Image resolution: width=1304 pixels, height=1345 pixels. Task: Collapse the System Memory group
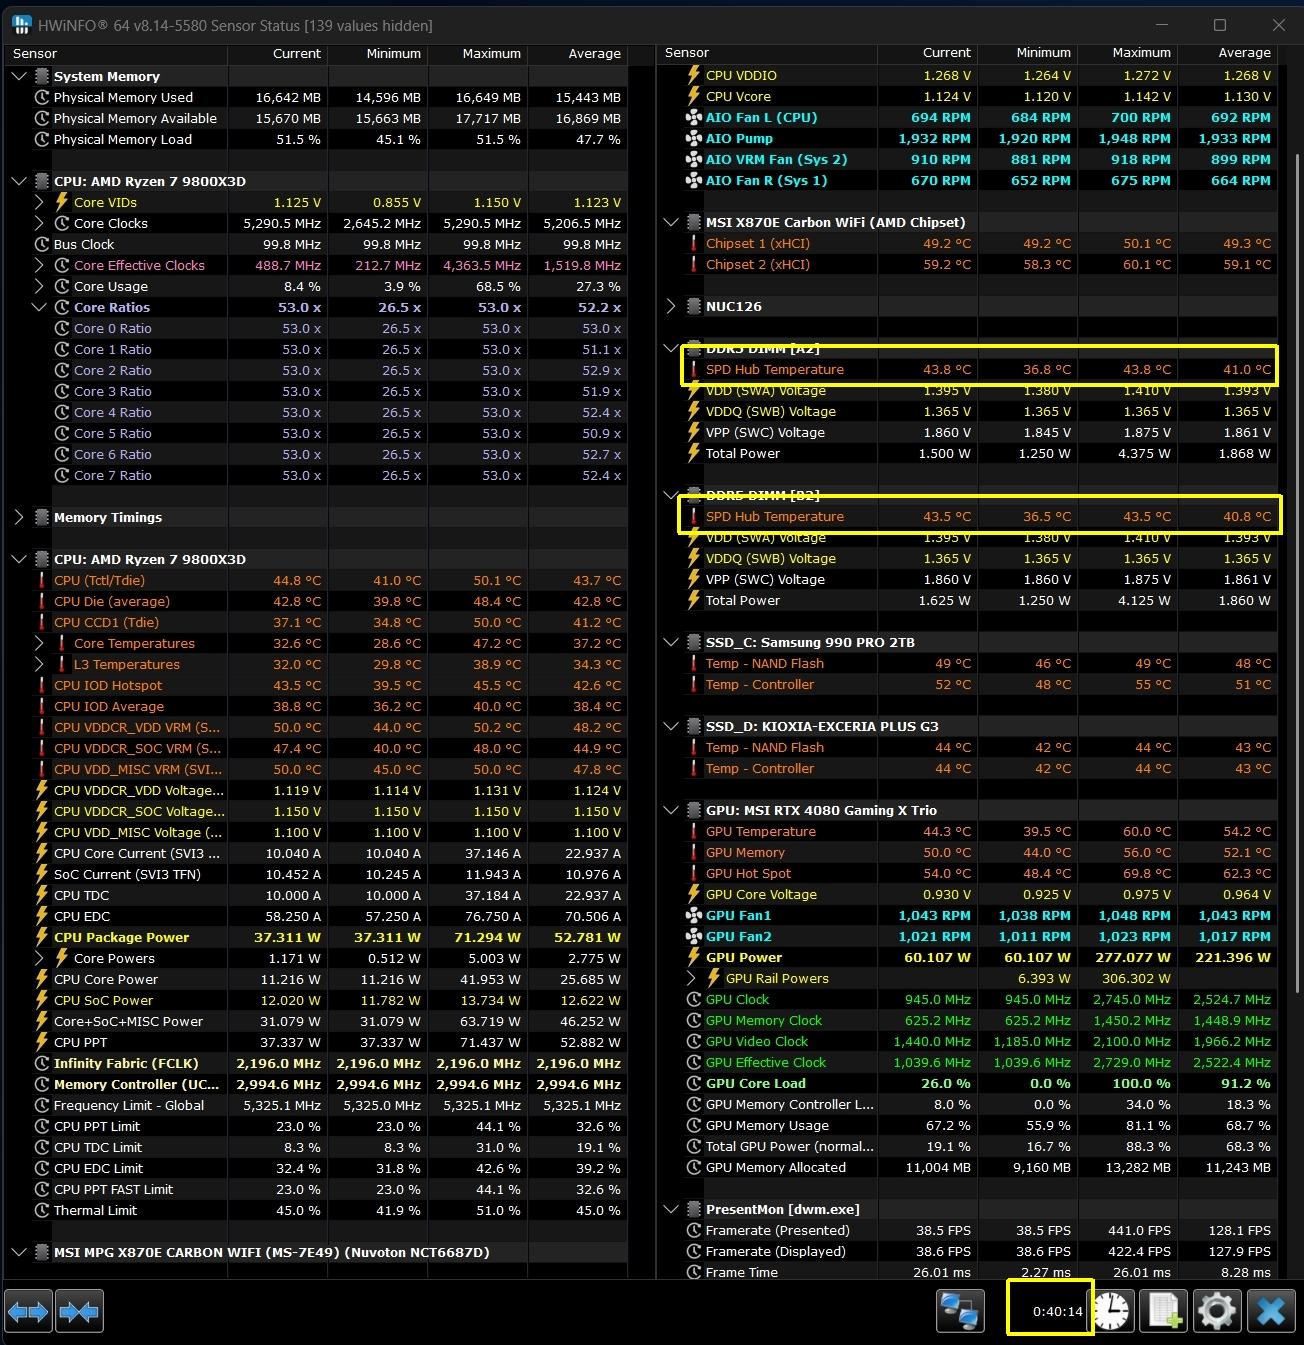tap(19, 77)
